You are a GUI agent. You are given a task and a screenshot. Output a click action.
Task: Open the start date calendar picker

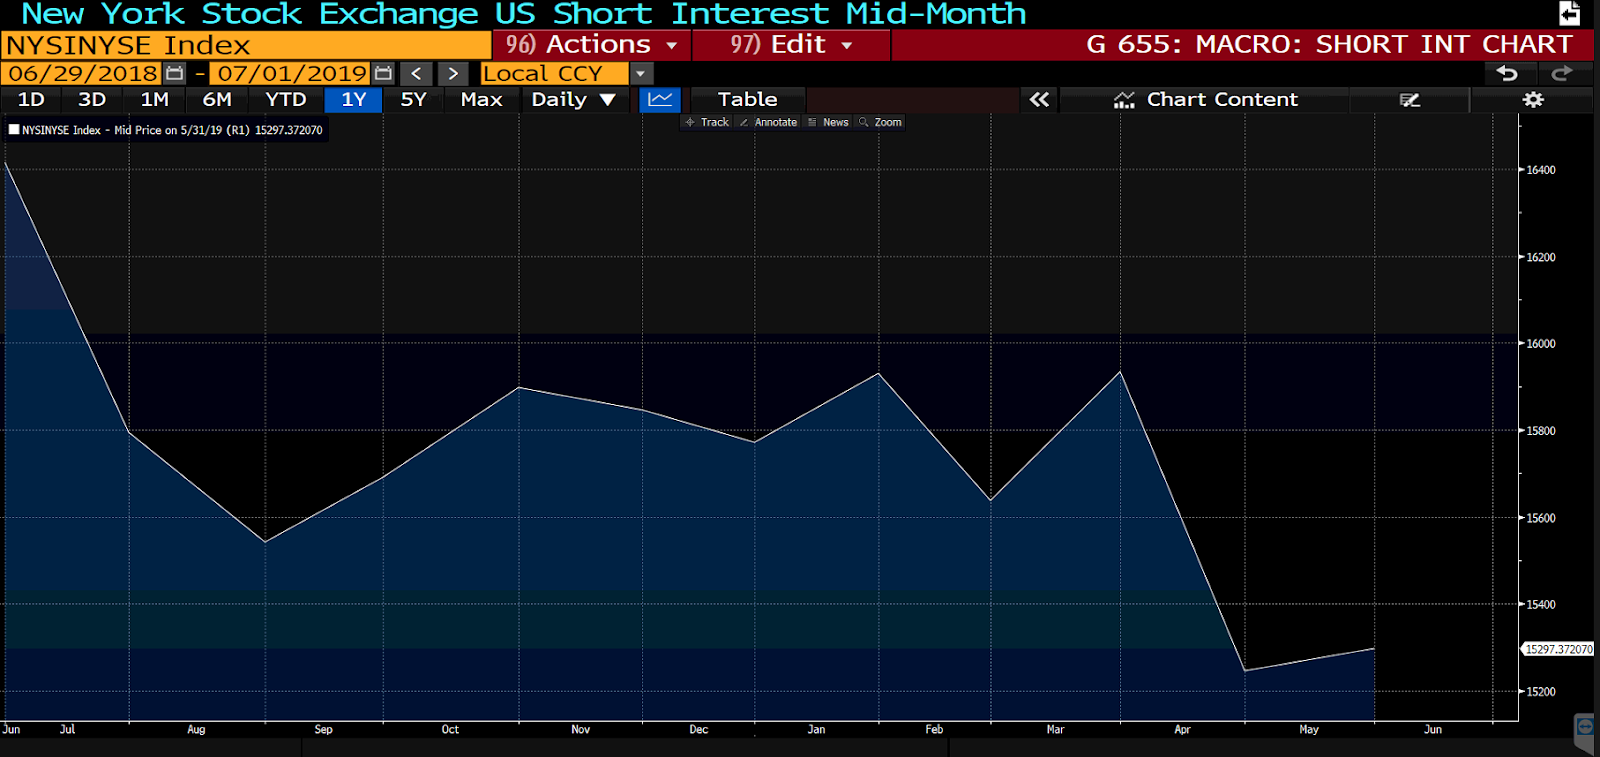coord(174,73)
